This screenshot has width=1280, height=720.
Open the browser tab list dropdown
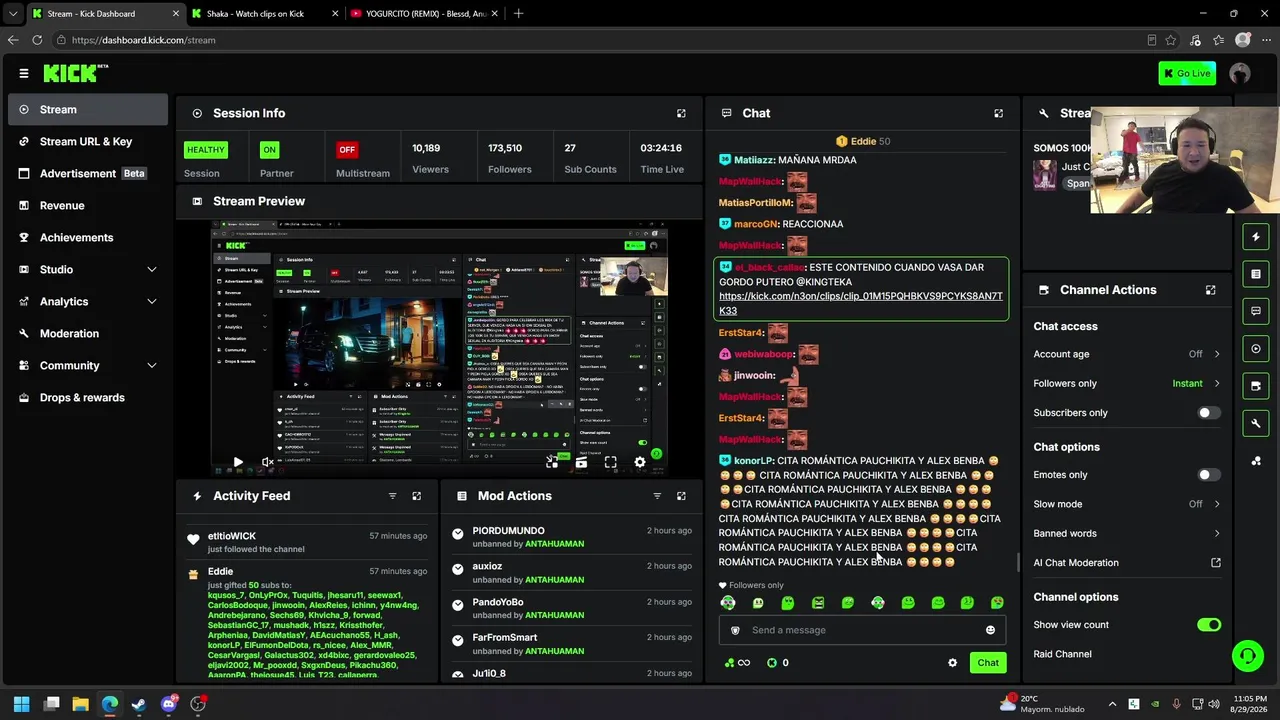coord(13,14)
